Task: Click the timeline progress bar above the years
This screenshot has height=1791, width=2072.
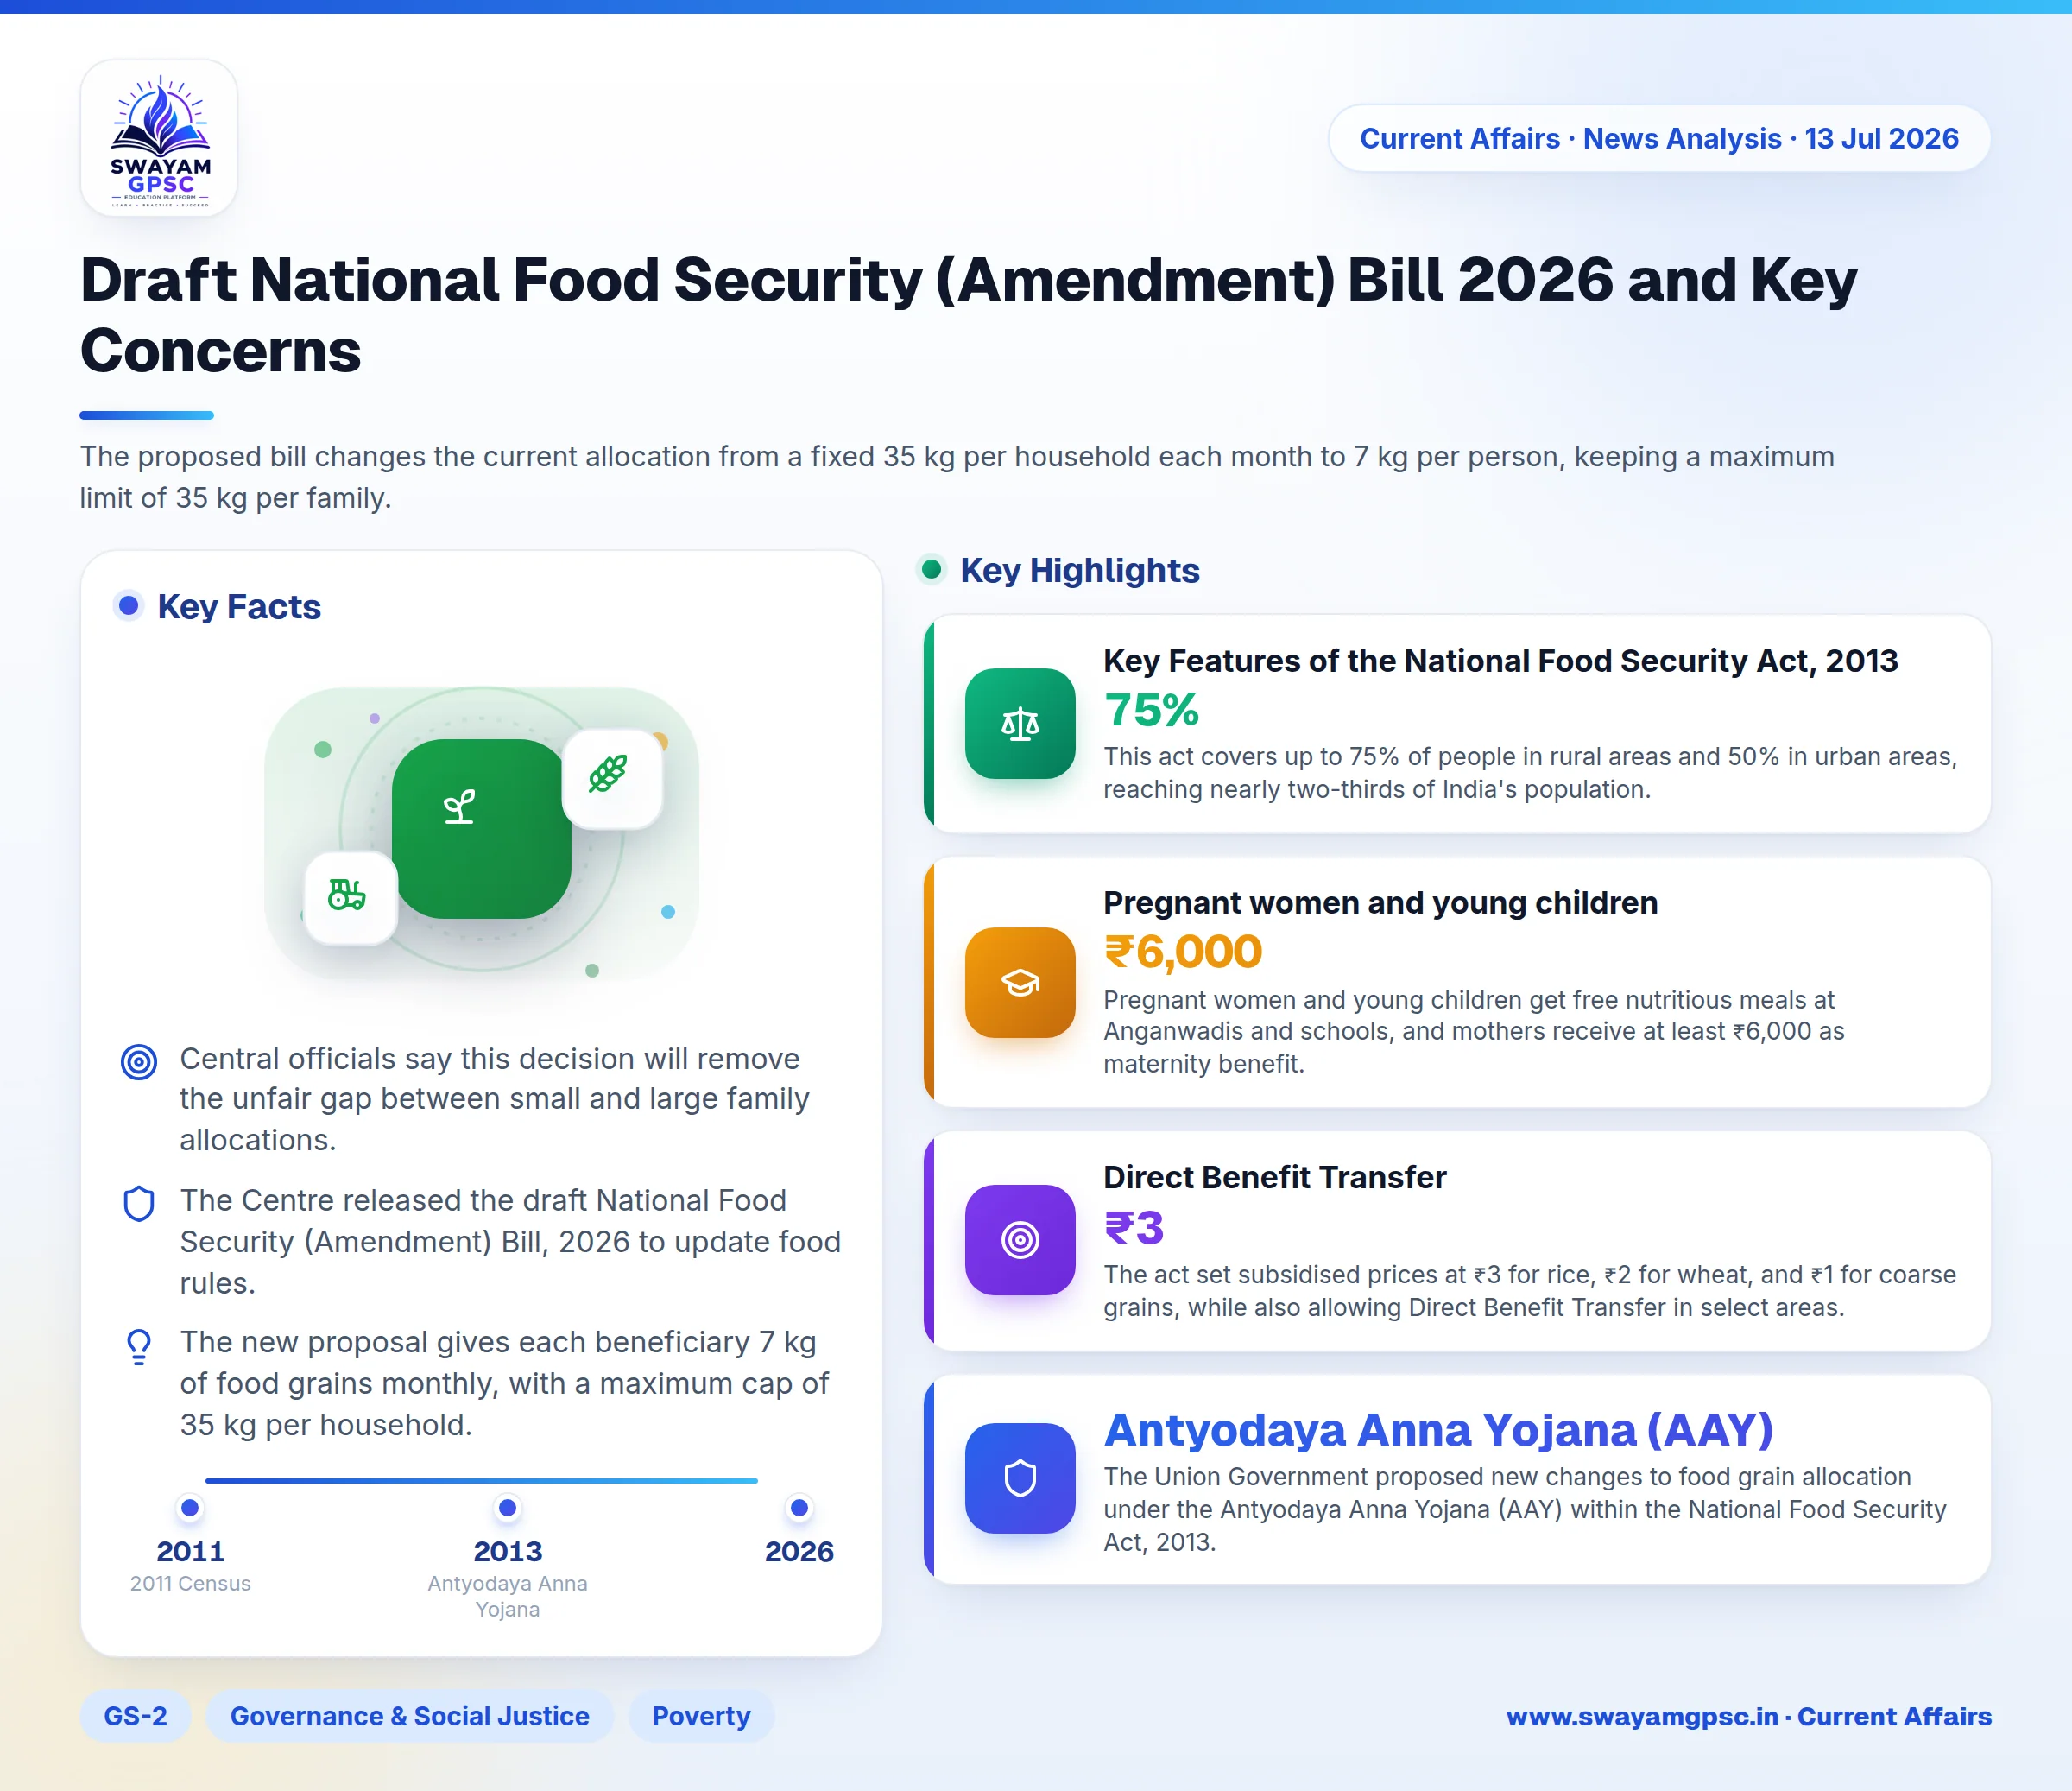Action: click(x=481, y=1480)
